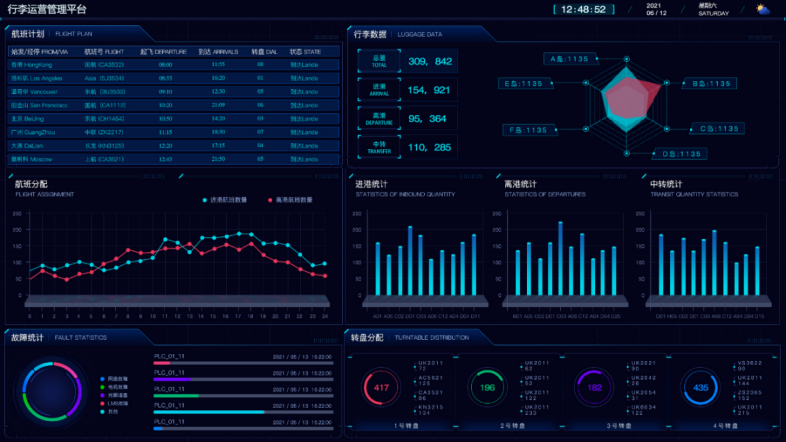The width and height of the screenshot is (786, 442).
Task: Click the 154,921 arrival value
Action: (x=429, y=90)
